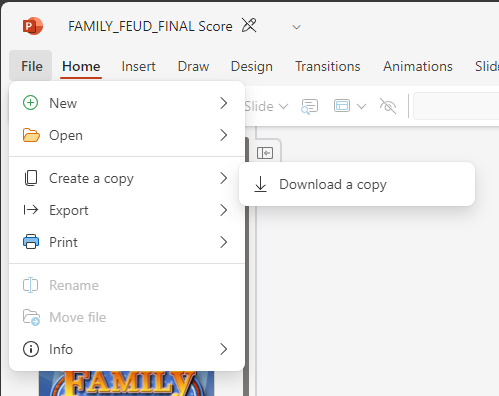Click the Hide Slide crossed-eye icon
The height and width of the screenshot is (396, 499).
(388, 106)
